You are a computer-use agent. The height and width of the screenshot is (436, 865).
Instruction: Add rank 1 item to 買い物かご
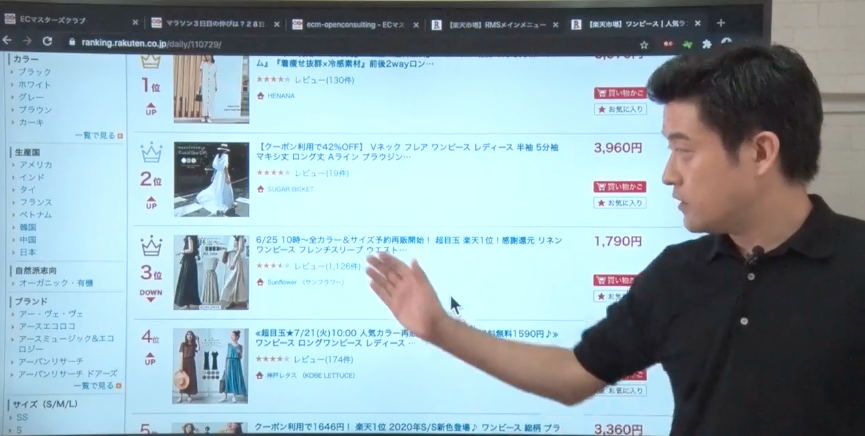pyautogui.click(x=620, y=93)
